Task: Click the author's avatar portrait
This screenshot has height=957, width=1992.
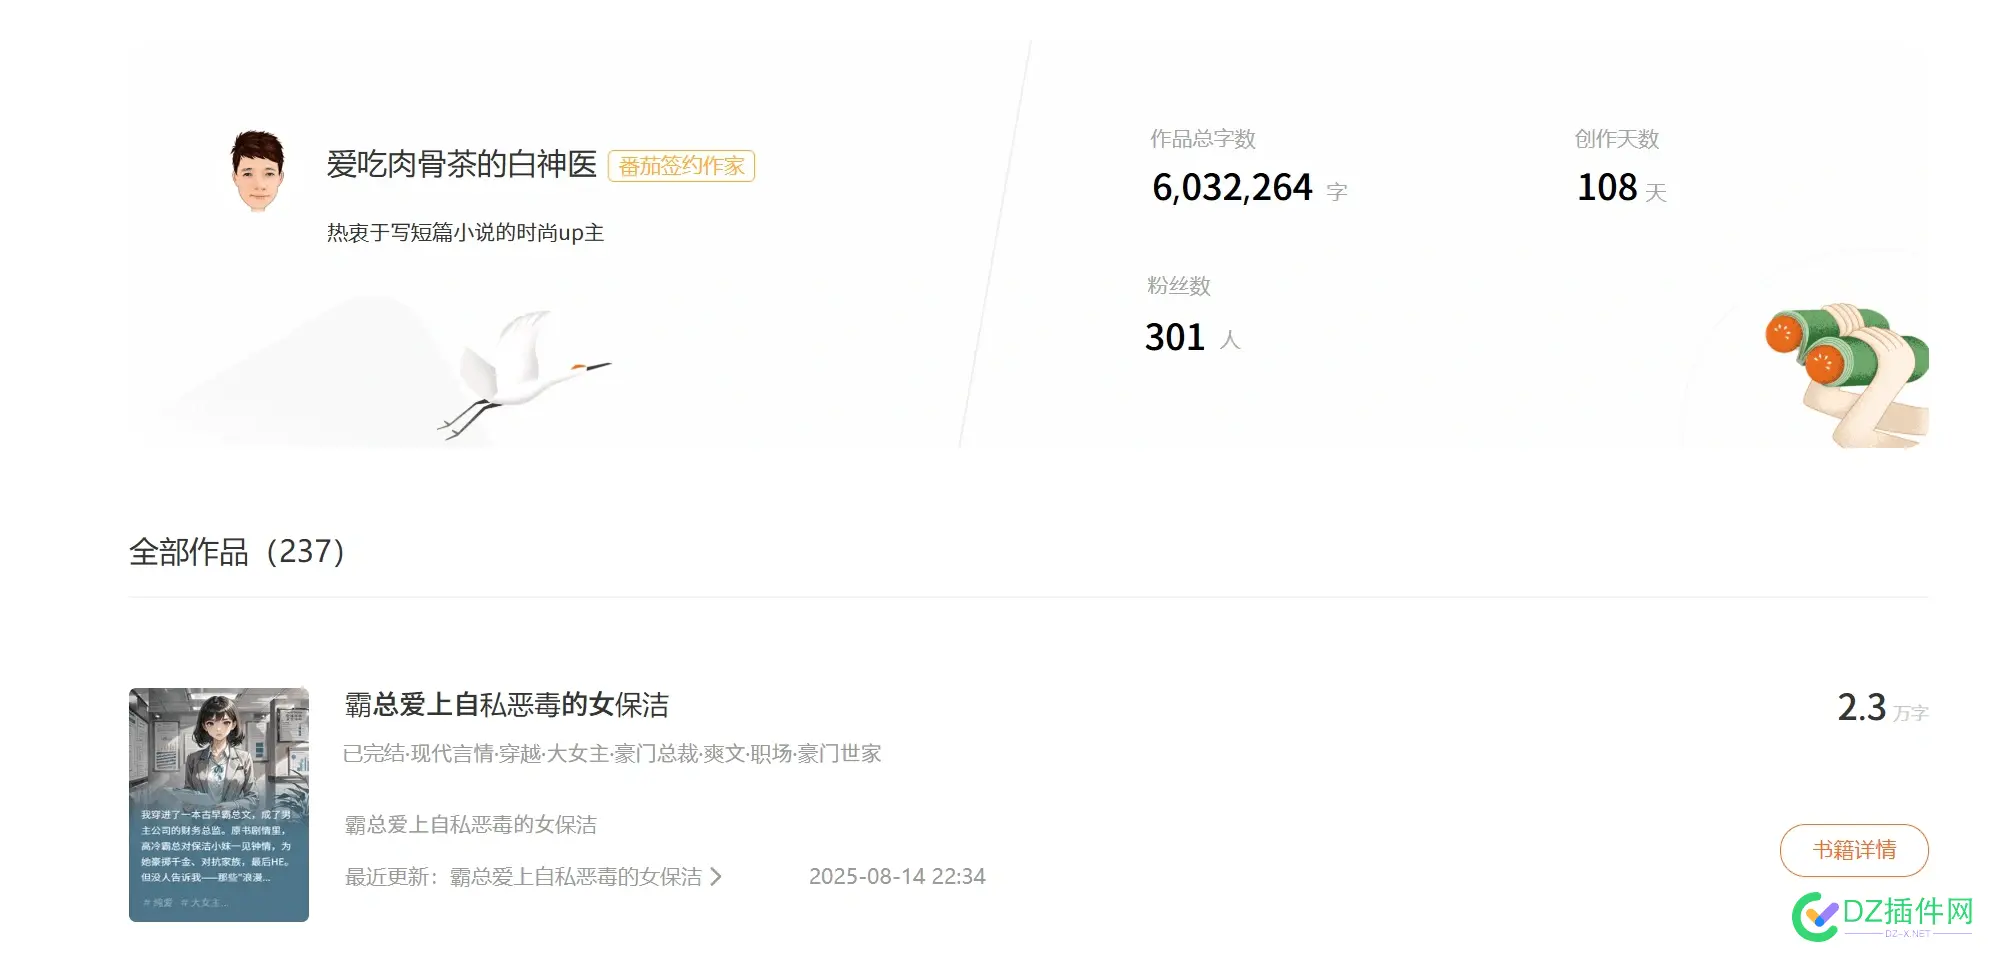Action: [258, 171]
